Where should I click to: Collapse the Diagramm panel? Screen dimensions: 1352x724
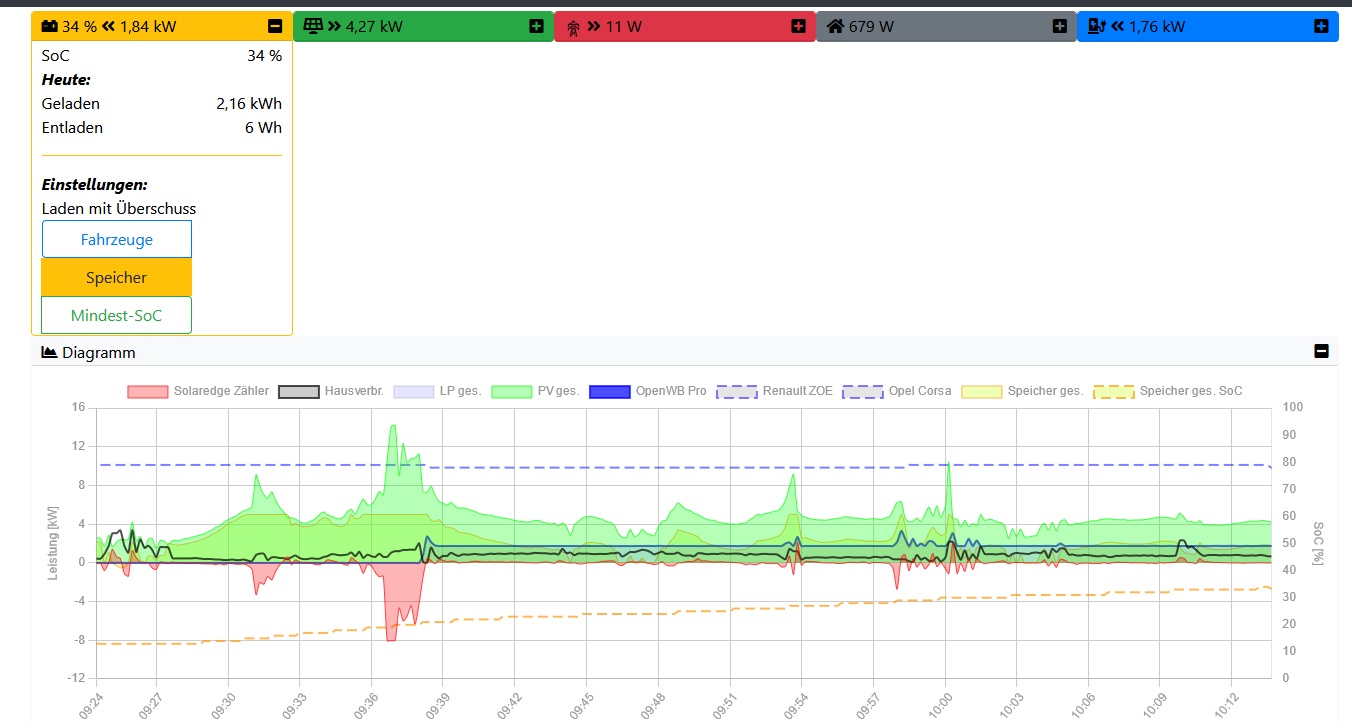1321,351
